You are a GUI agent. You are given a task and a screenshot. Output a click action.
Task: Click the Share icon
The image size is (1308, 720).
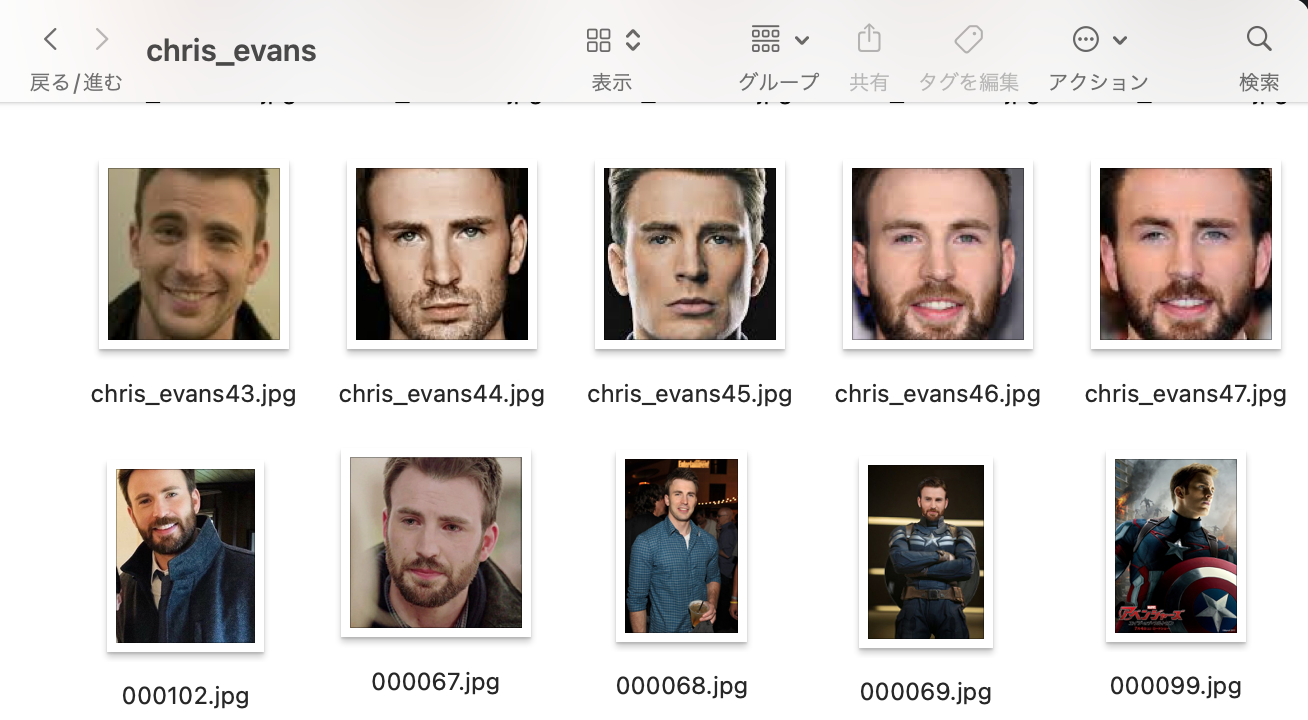869,39
